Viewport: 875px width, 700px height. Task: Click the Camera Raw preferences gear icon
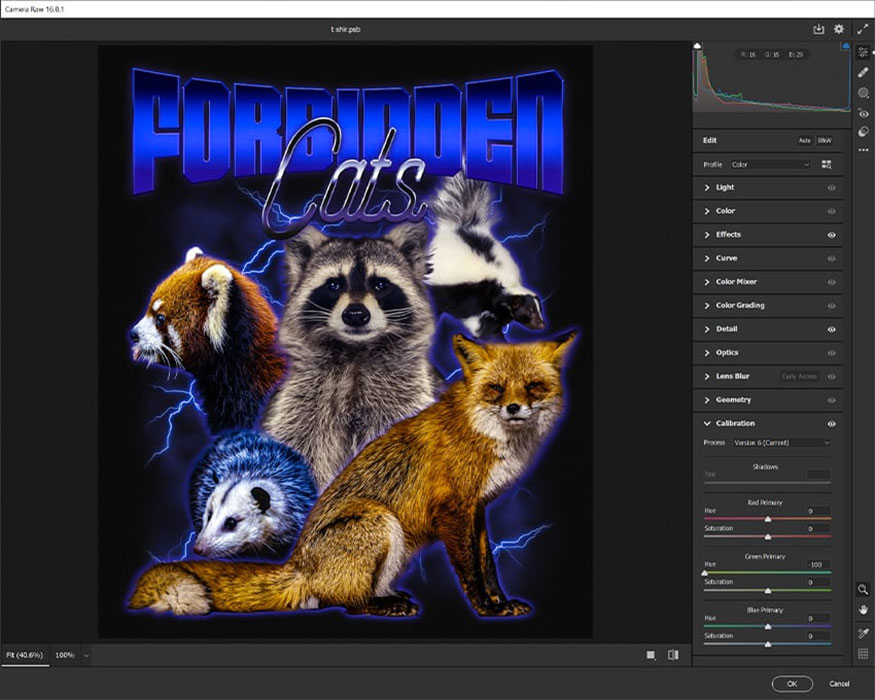[x=839, y=30]
